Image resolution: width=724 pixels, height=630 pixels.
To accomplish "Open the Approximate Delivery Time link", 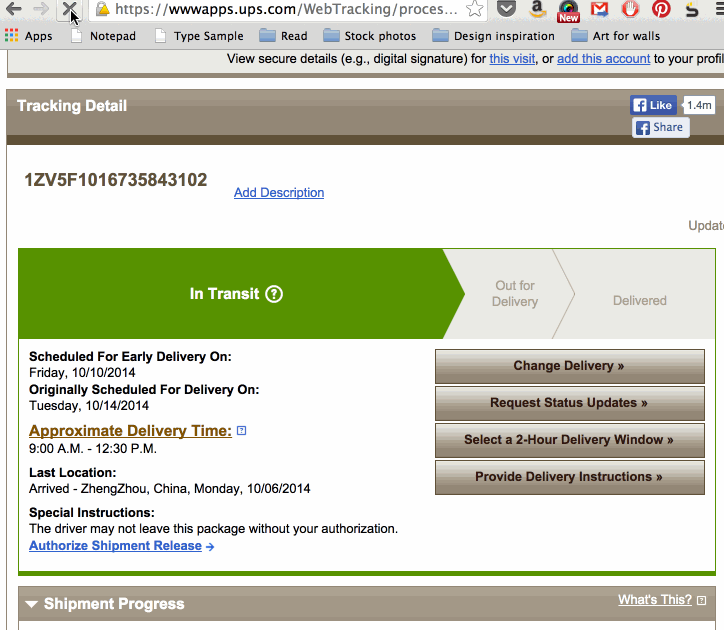I will coord(130,431).
